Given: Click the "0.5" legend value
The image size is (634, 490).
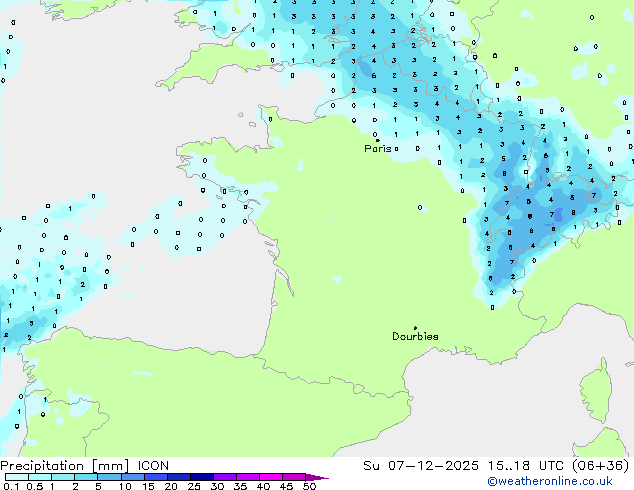Looking at the screenshot, I should (35, 486).
